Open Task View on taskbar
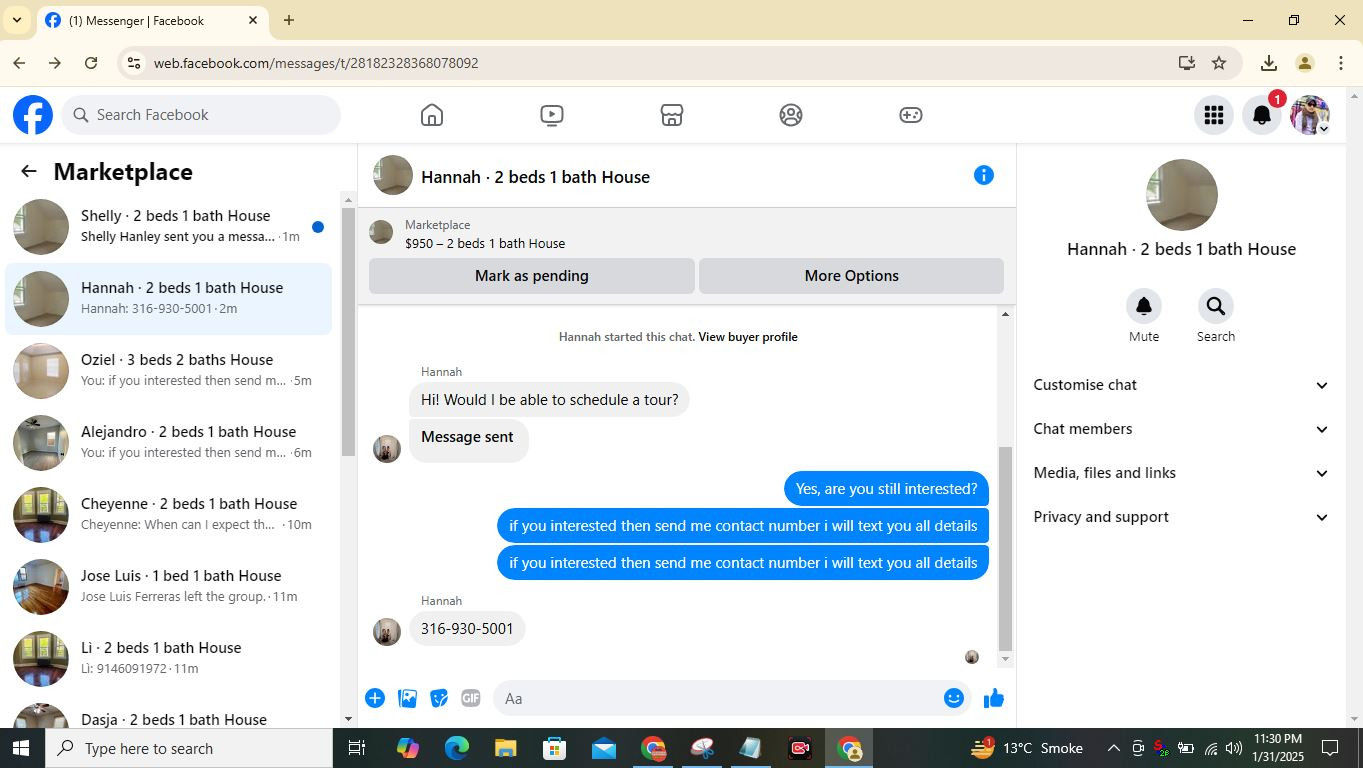Viewport: 1363px width, 768px height. [x=356, y=748]
